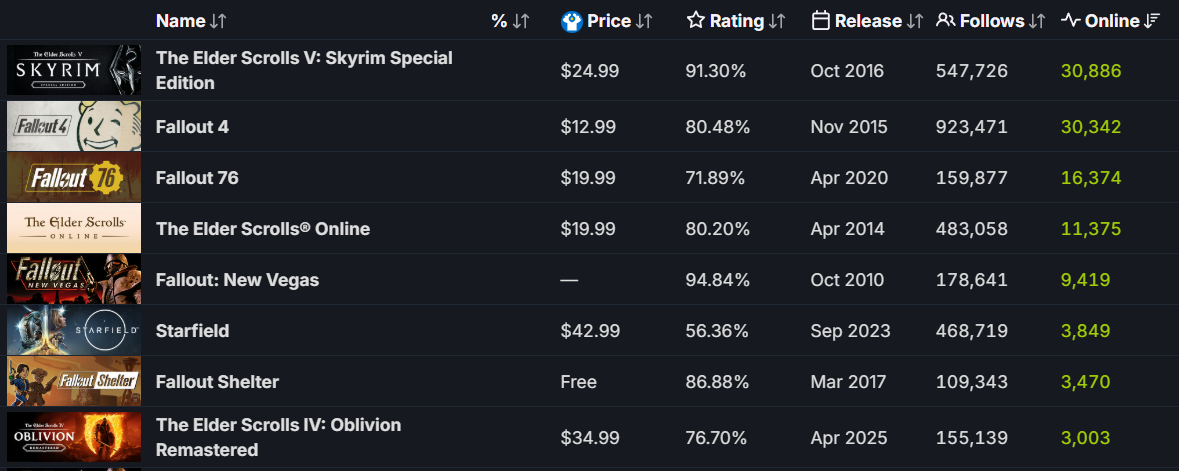Image resolution: width=1179 pixels, height=471 pixels.
Task: Open the Skyrim Special Edition thumbnail
Action: [74, 70]
